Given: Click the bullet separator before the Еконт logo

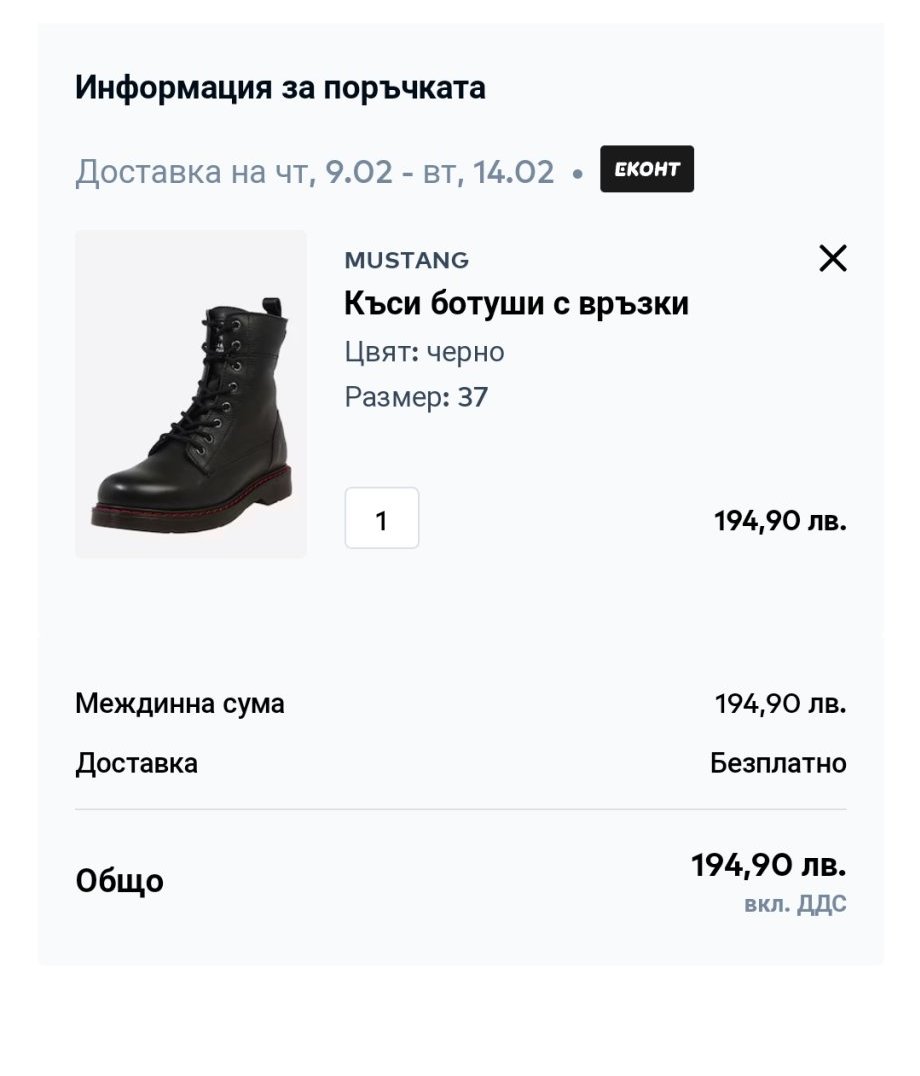Looking at the screenshot, I should [x=577, y=173].
